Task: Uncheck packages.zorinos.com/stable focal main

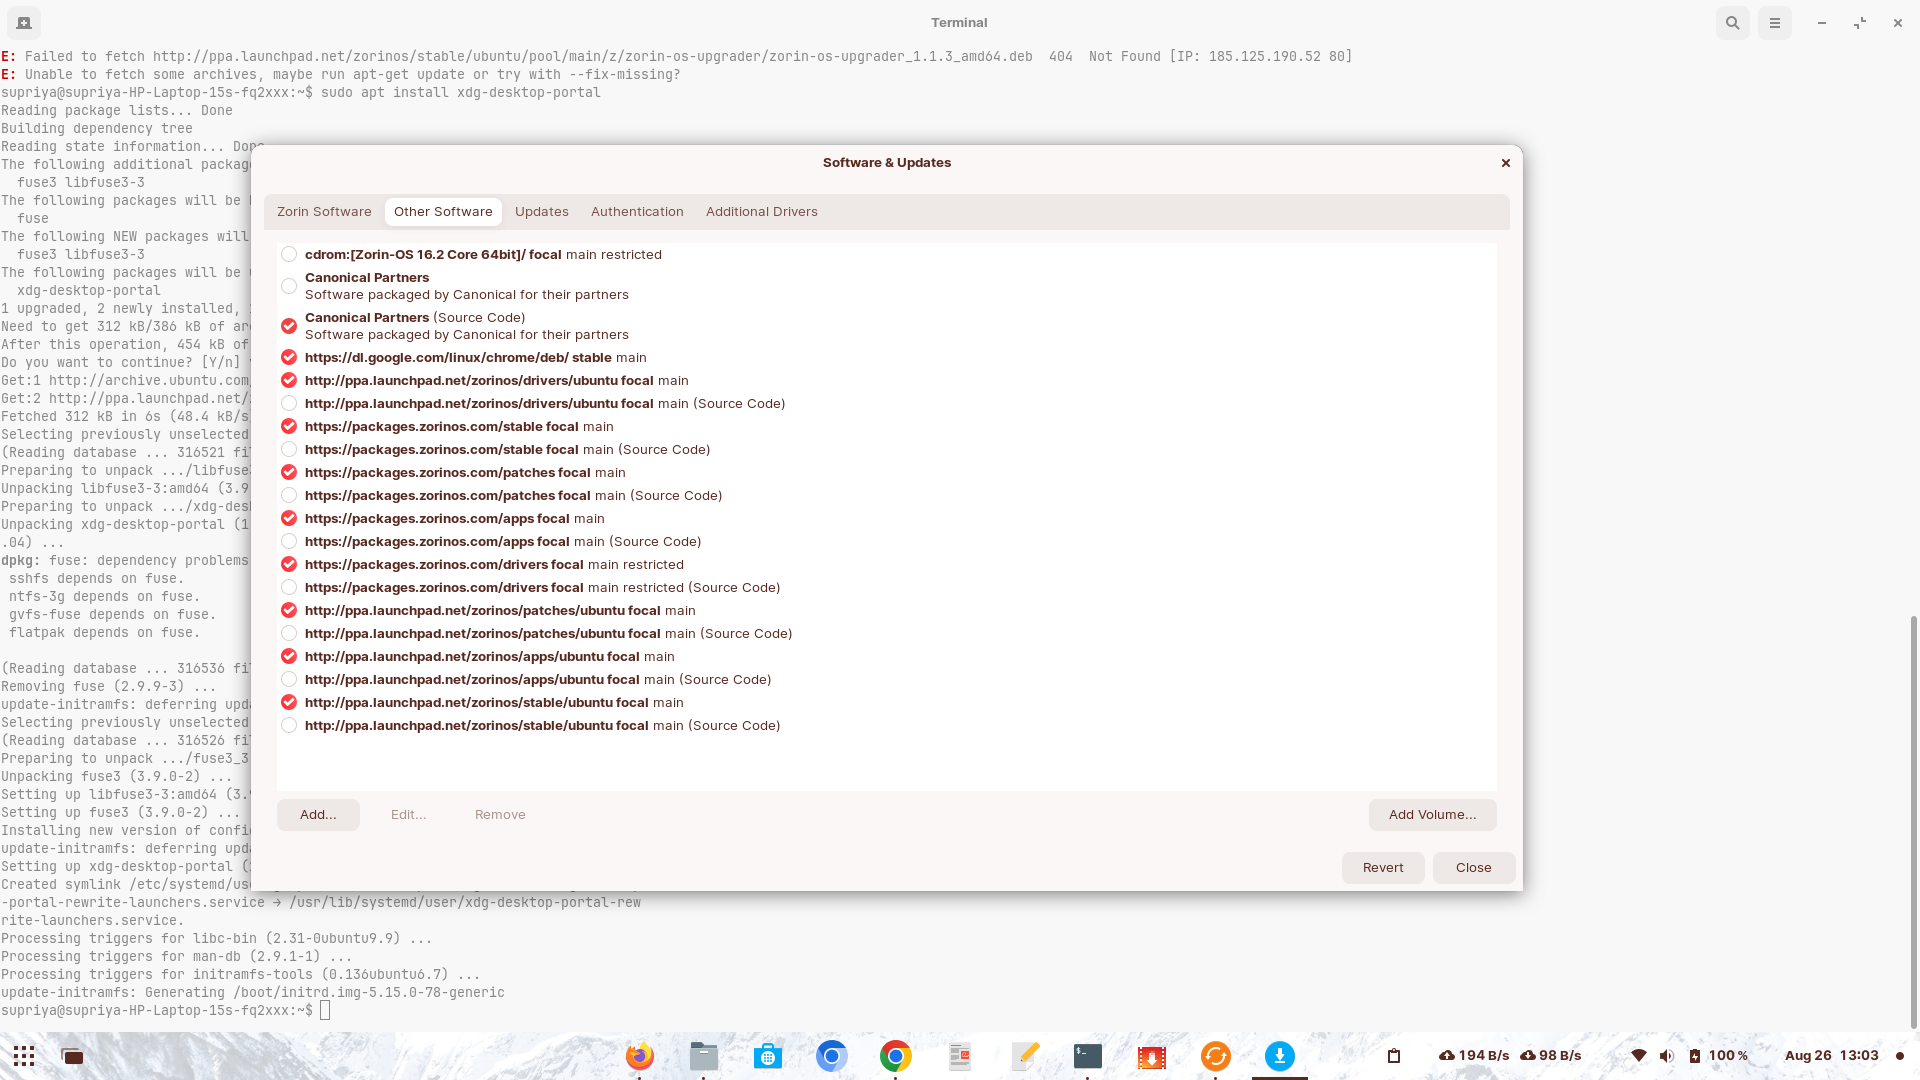Action: (289, 427)
